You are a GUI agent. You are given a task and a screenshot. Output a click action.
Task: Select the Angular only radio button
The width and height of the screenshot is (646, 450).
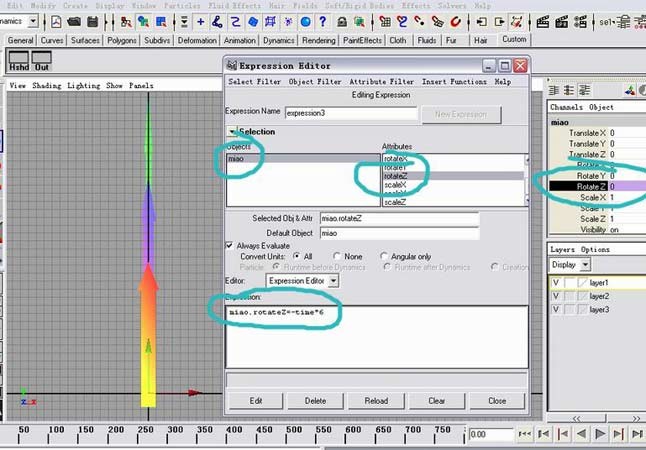(384, 256)
